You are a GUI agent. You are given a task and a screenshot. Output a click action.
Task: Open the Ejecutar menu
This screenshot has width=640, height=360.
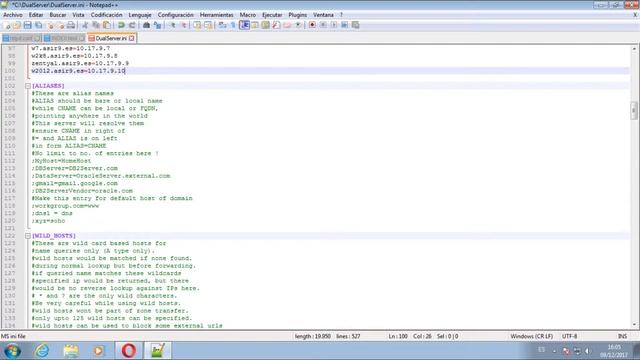click(272, 15)
